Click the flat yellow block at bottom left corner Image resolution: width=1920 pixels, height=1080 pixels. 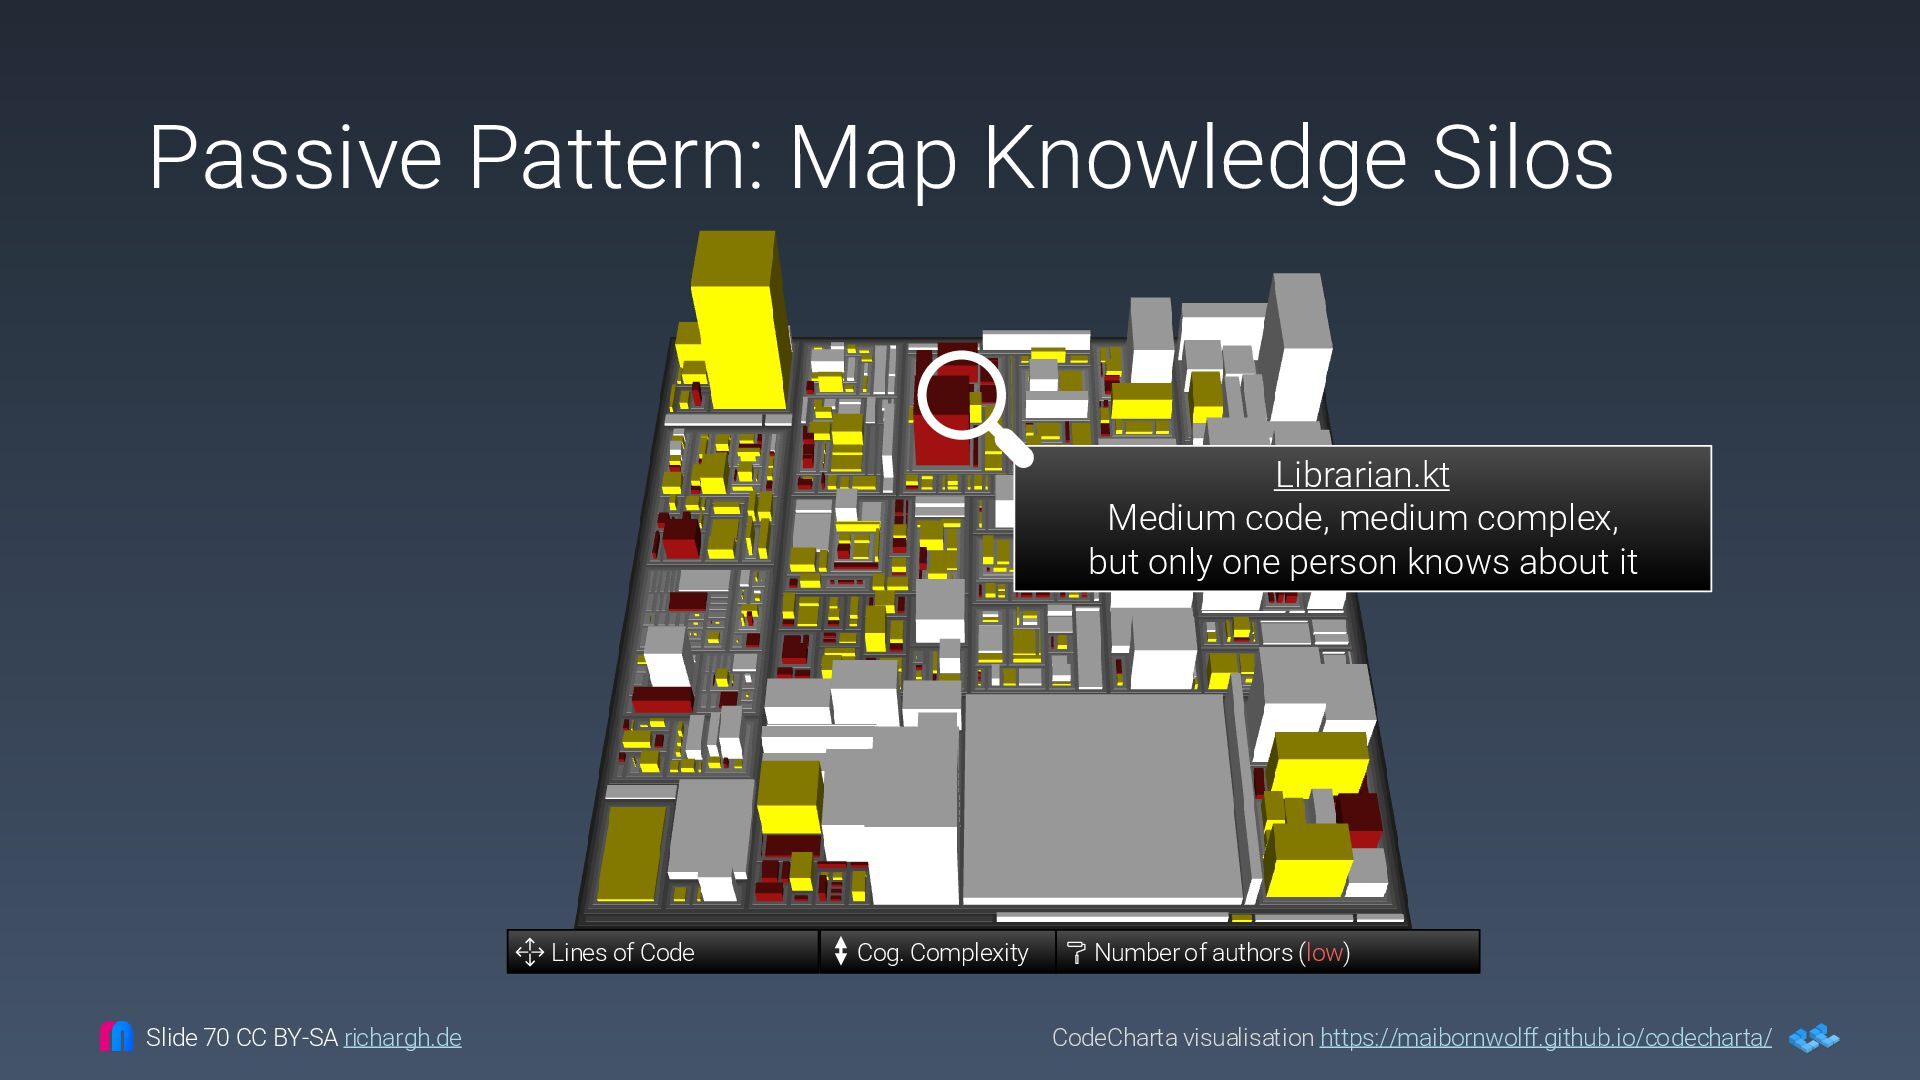pyautogui.click(x=631, y=853)
